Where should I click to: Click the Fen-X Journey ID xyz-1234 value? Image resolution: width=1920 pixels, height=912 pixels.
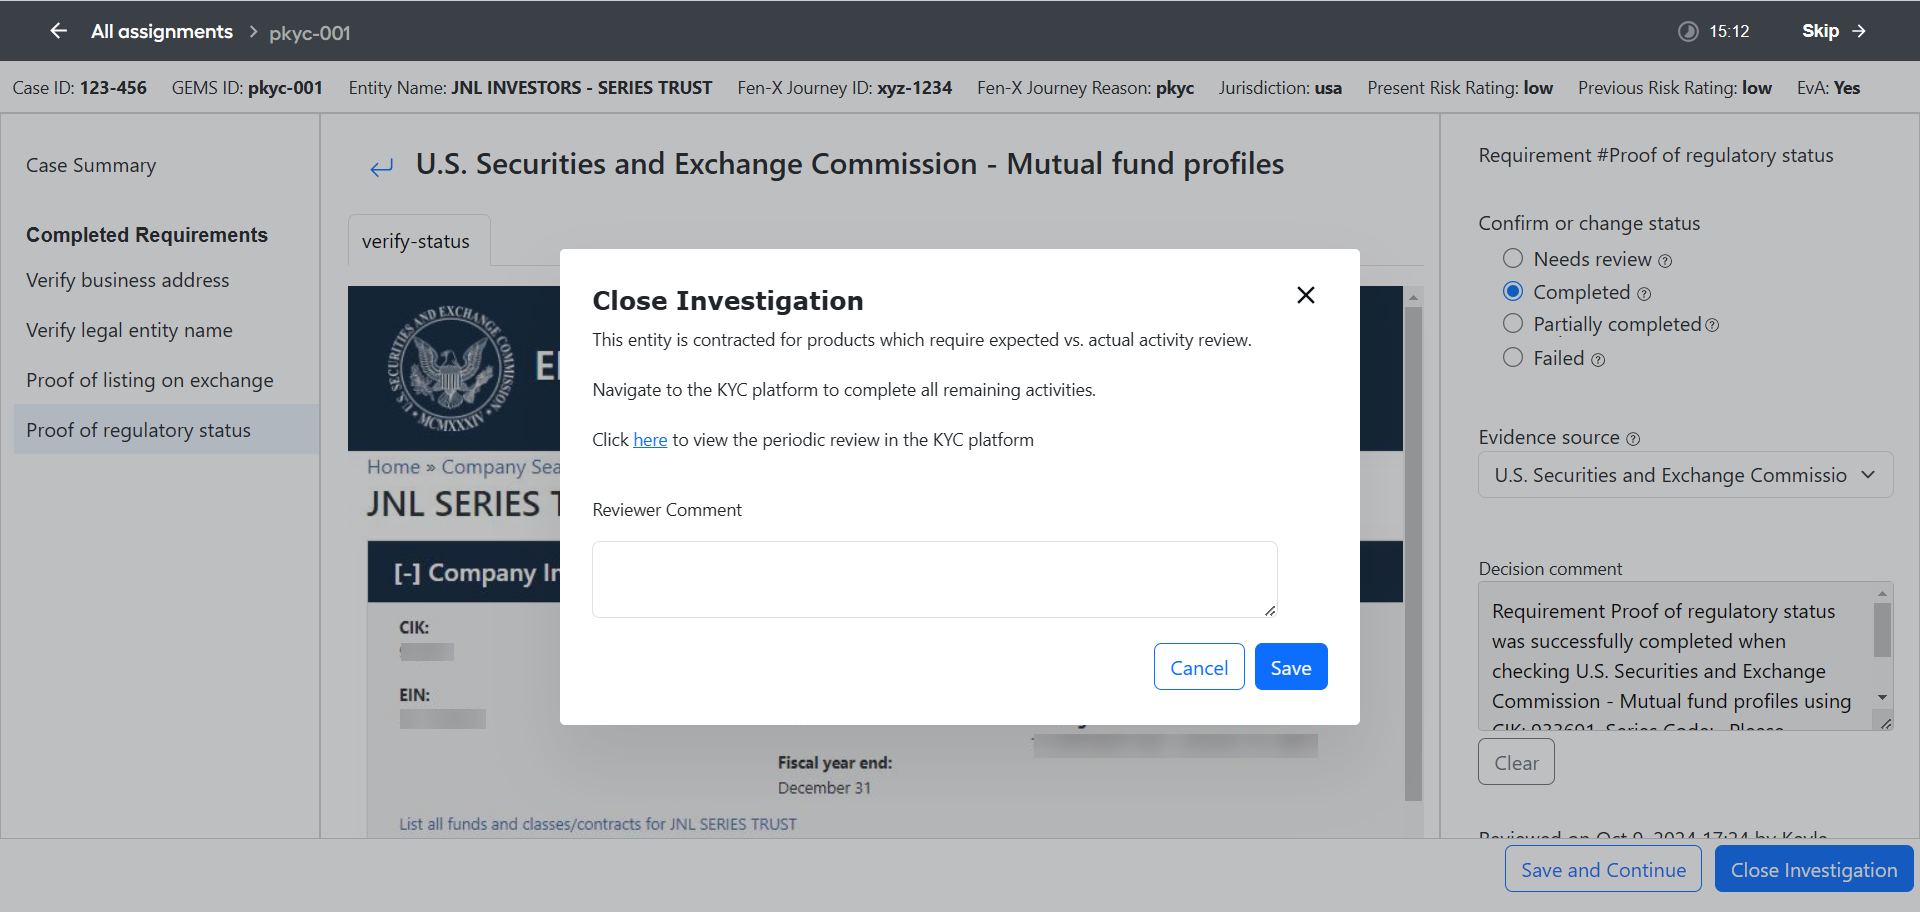(915, 88)
